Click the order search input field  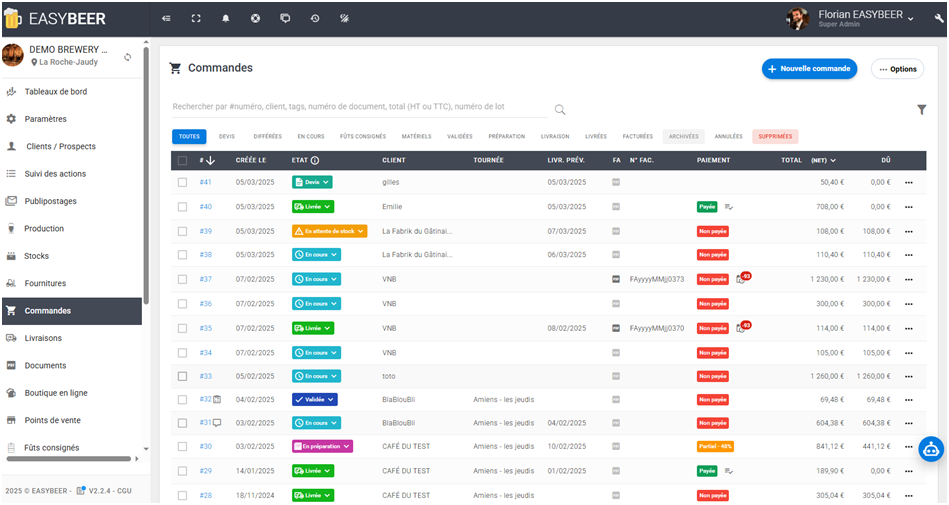(360, 107)
